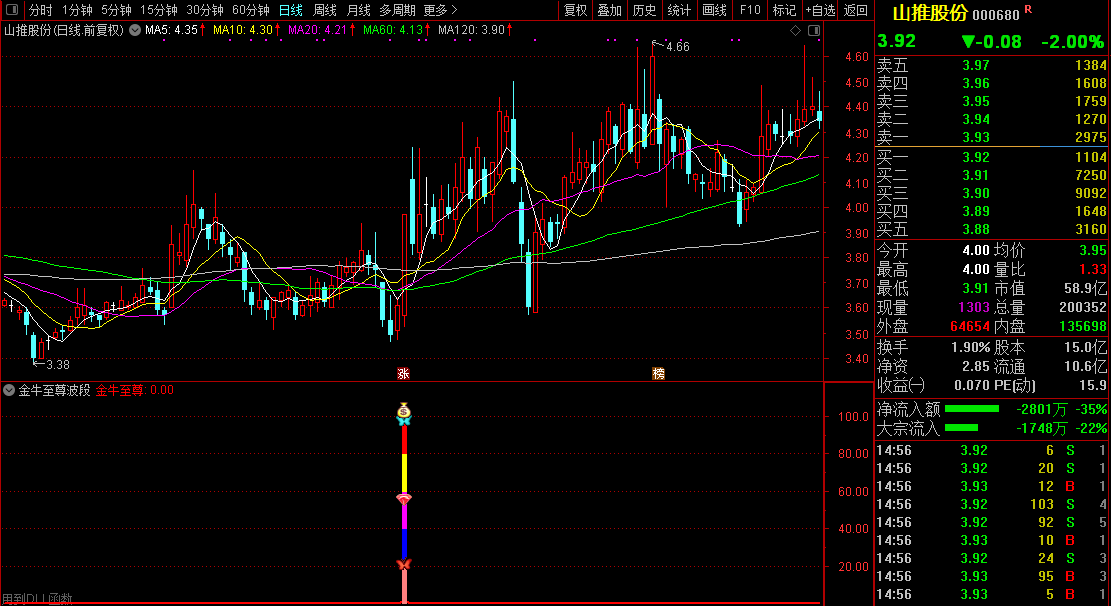The image size is (1111, 606).
Task: Click the MA10: 4.30 indicator value
Action: coord(243,30)
